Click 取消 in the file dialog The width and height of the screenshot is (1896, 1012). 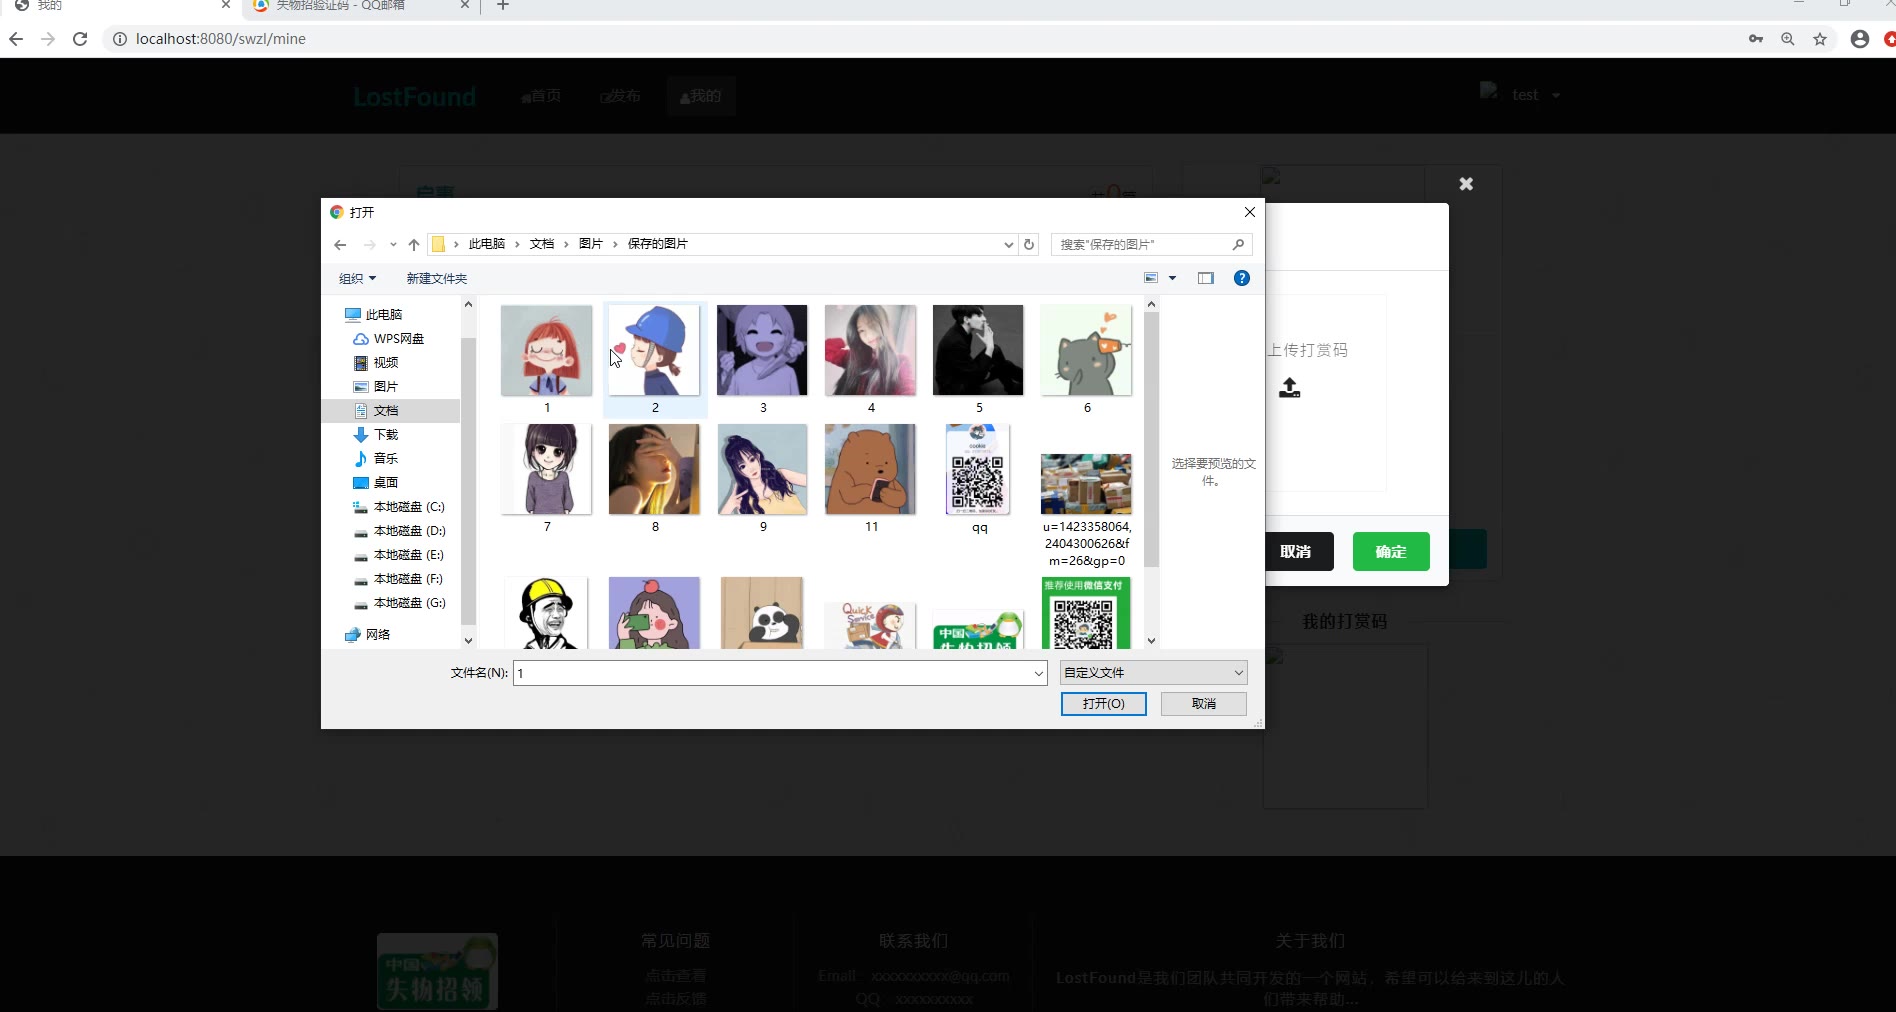point(1204,704)
